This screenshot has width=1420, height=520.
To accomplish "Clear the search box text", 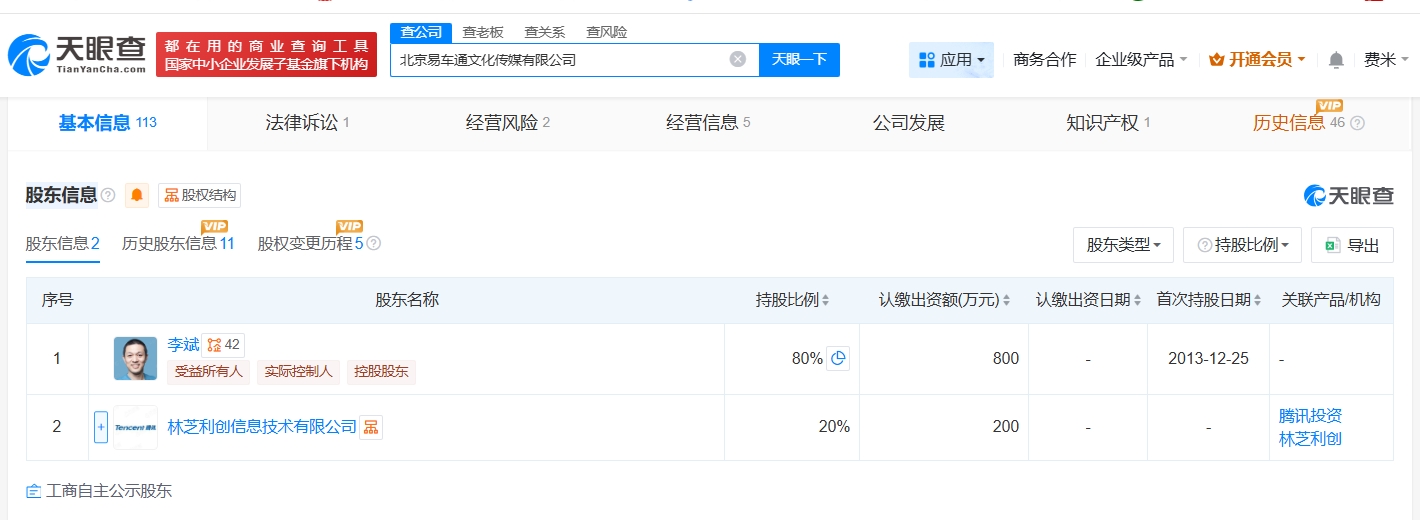I will (x=738, y=59).
